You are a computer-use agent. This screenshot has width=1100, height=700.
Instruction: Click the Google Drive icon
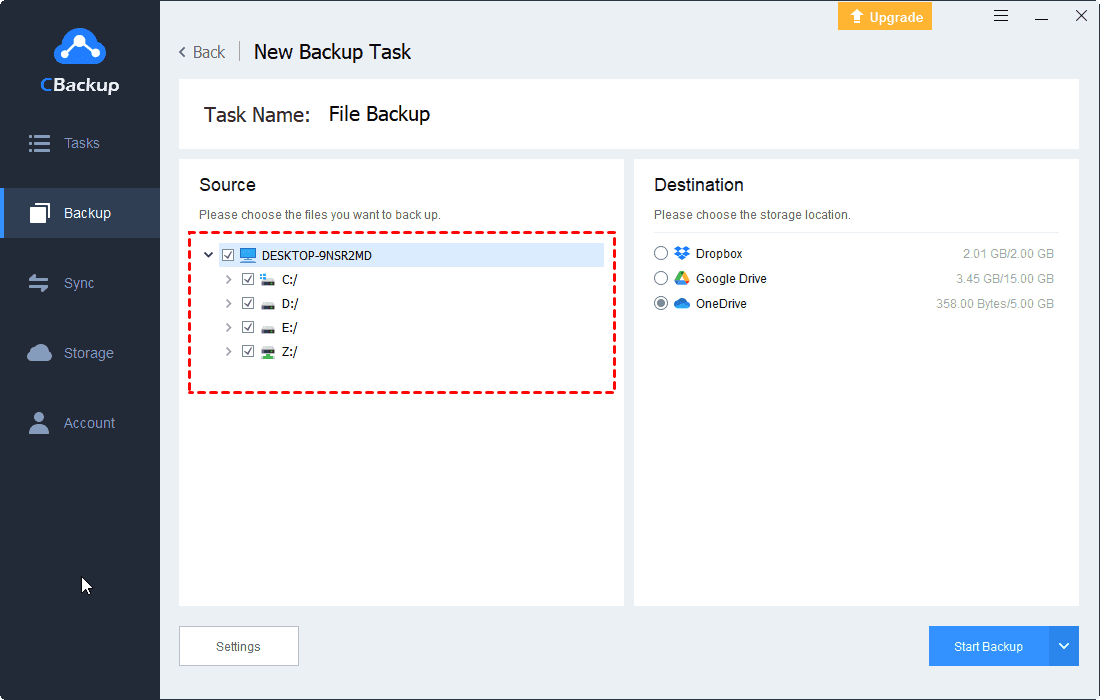click(682, 279)
